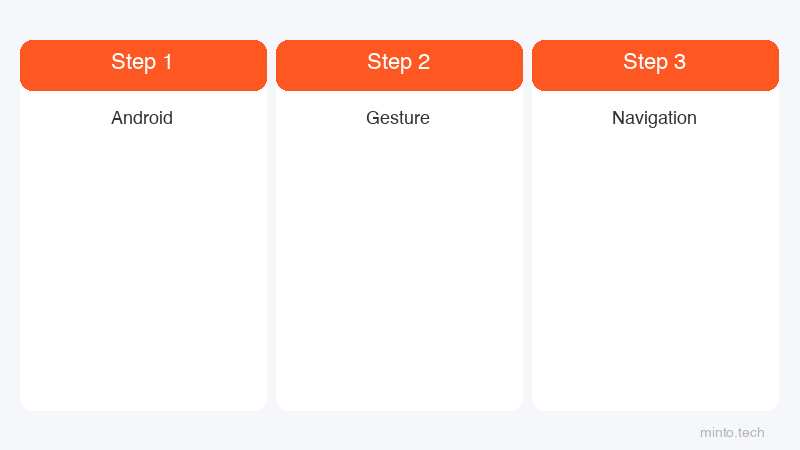
Task: Click the numeral 1 in the first header
Action: [167, 62]
